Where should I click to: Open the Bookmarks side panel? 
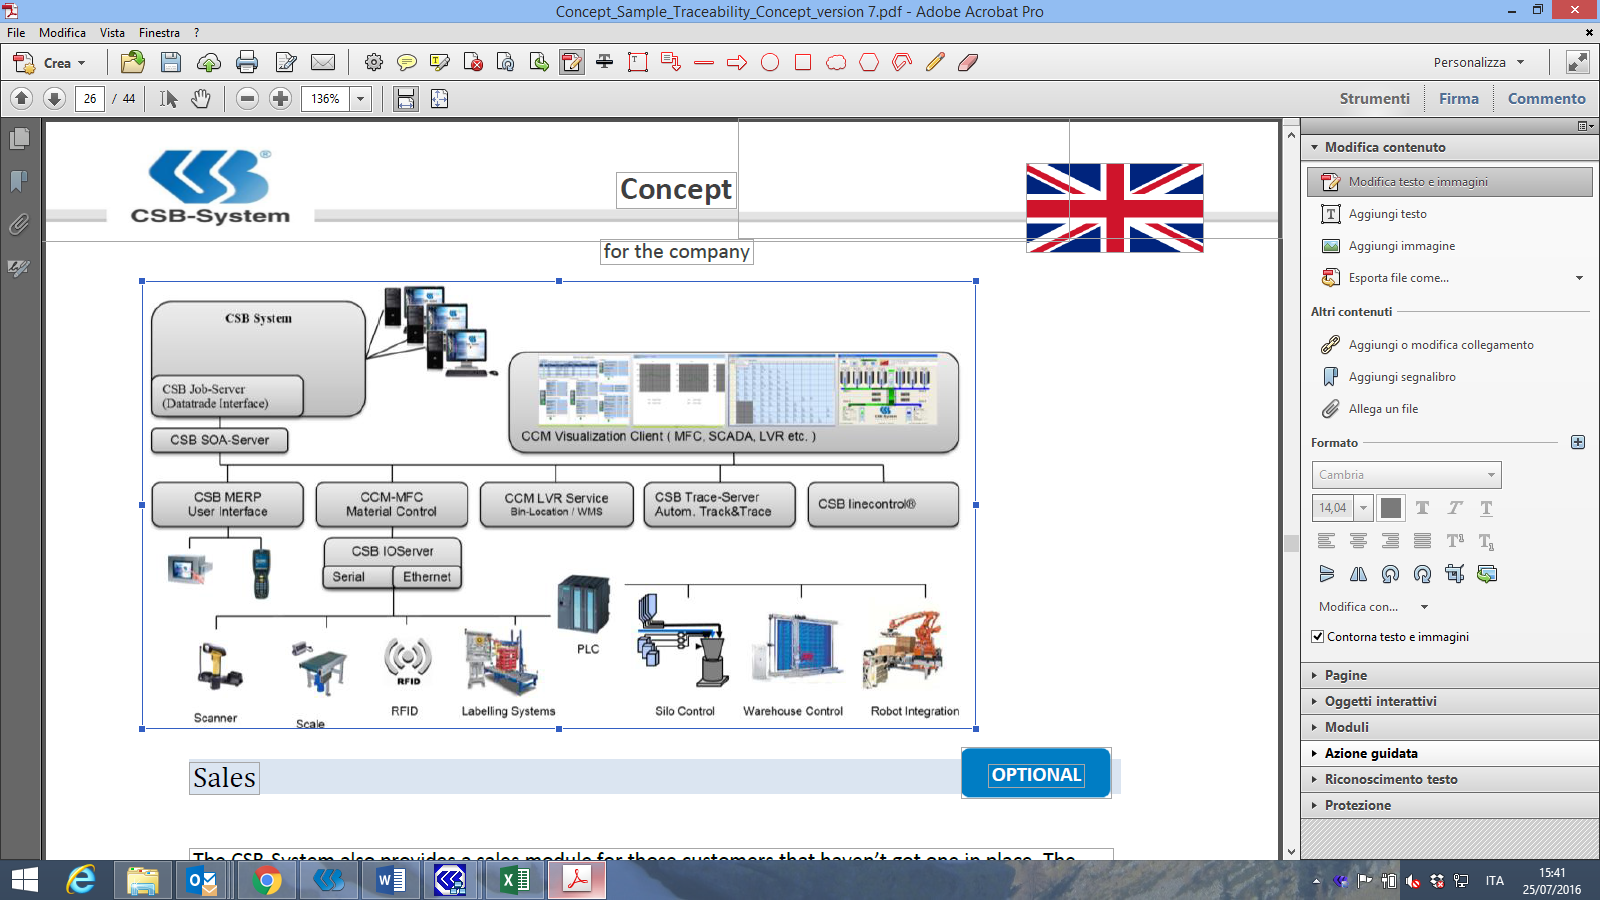click(19, 182)
